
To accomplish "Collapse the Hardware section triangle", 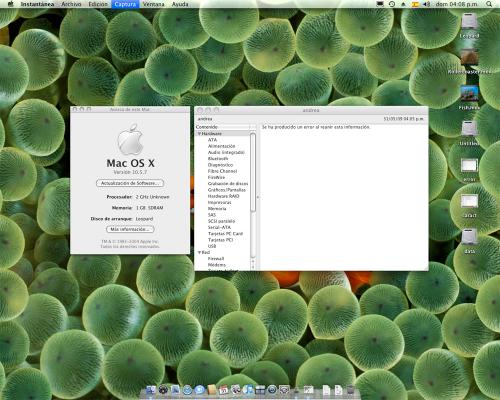I will pos(199,134).
